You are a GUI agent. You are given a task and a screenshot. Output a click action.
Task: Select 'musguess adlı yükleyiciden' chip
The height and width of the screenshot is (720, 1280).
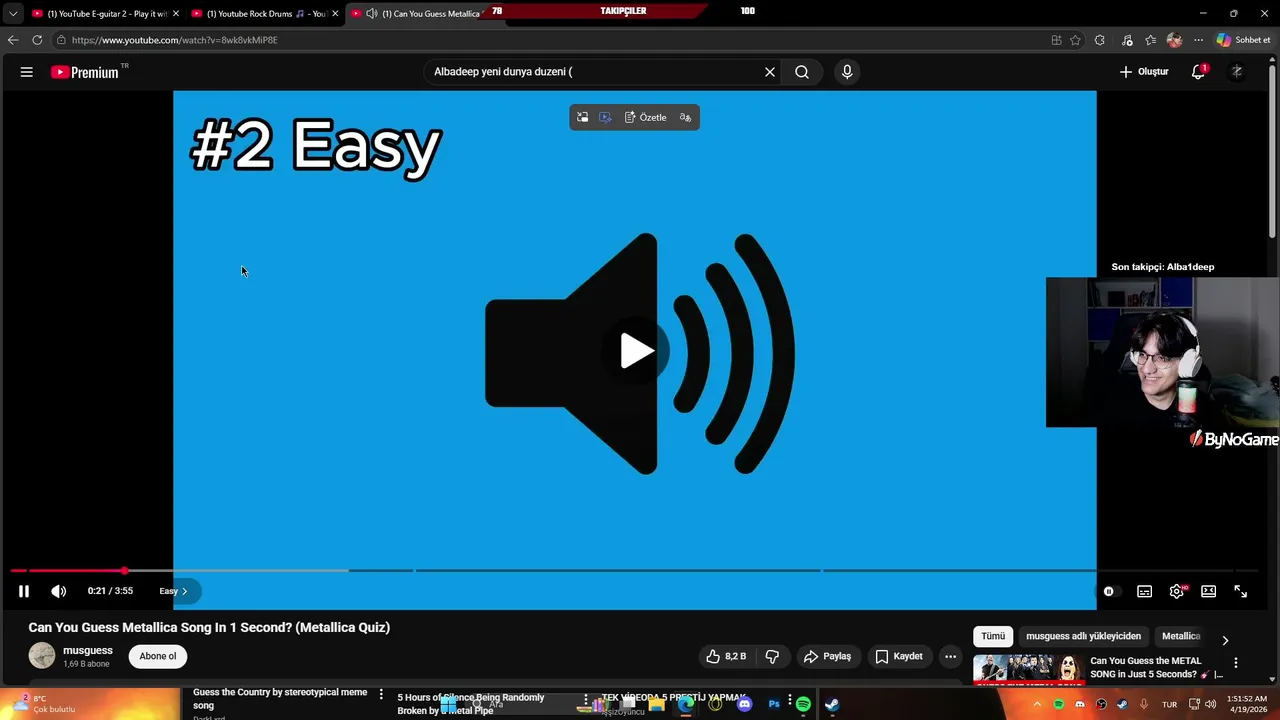pos(1083,636)
